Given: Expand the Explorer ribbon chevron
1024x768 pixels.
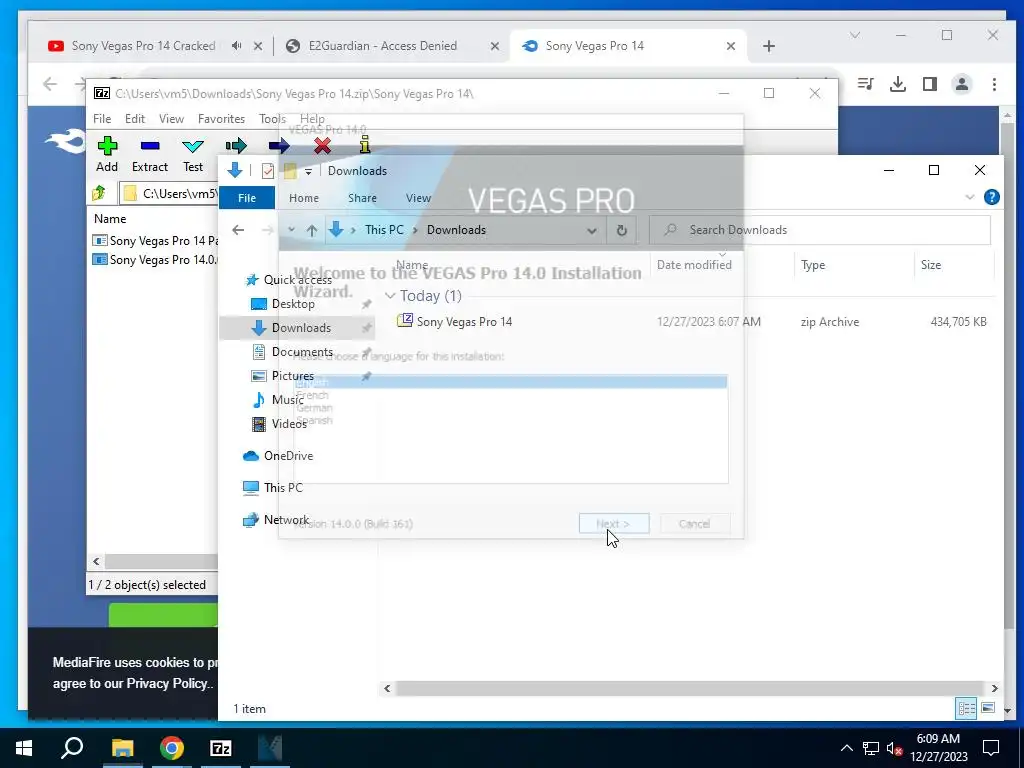Looking at the screenshot, I should 970,197.
